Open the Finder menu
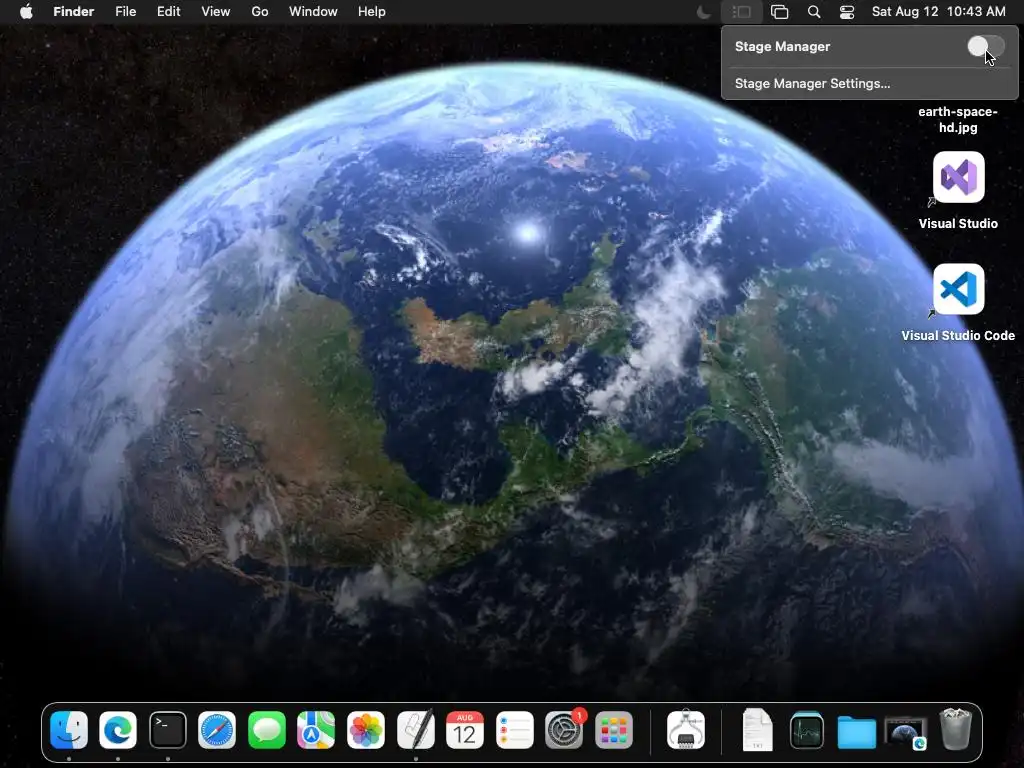Image resolution: width=1024 pixels, height=768 pixels. click(73, 12)
